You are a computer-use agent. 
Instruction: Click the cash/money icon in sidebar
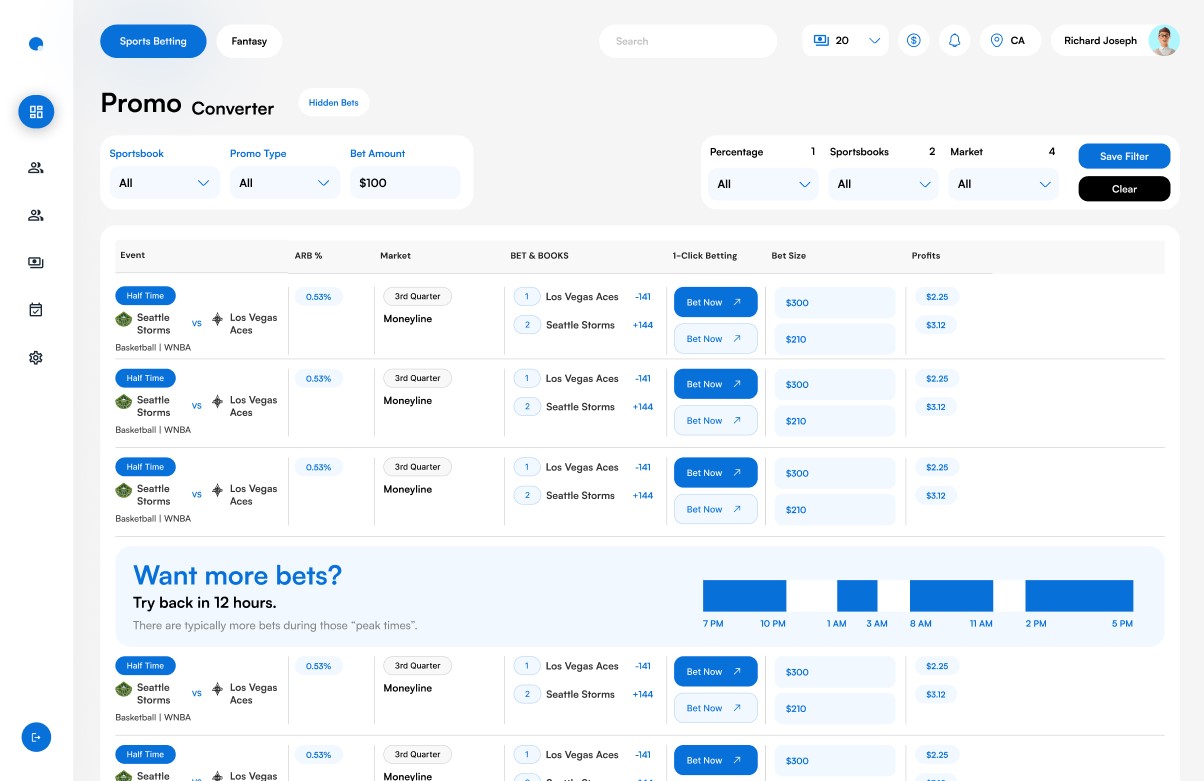point(36,263)
